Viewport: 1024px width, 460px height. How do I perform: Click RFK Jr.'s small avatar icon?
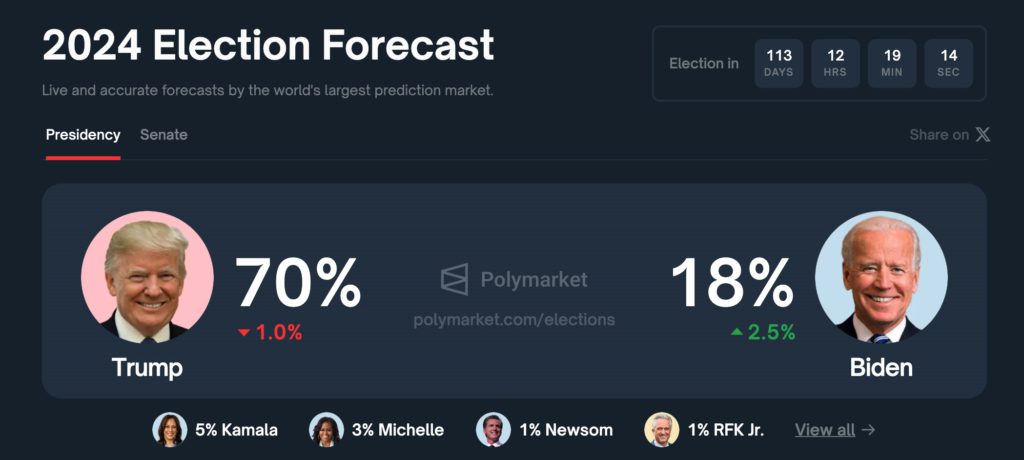[x=662, y=429]
